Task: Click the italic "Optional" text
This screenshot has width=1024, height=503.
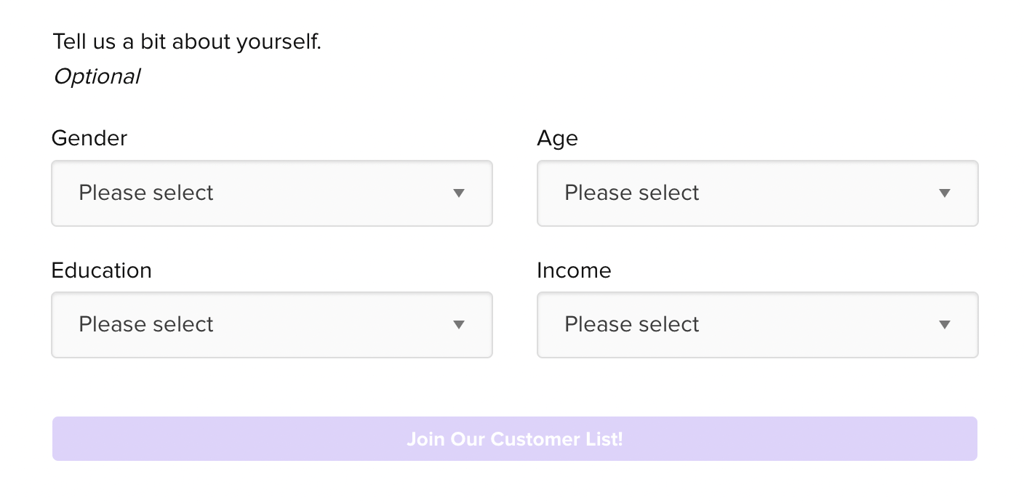Action: pyautogui.click(x=96, y=76)
